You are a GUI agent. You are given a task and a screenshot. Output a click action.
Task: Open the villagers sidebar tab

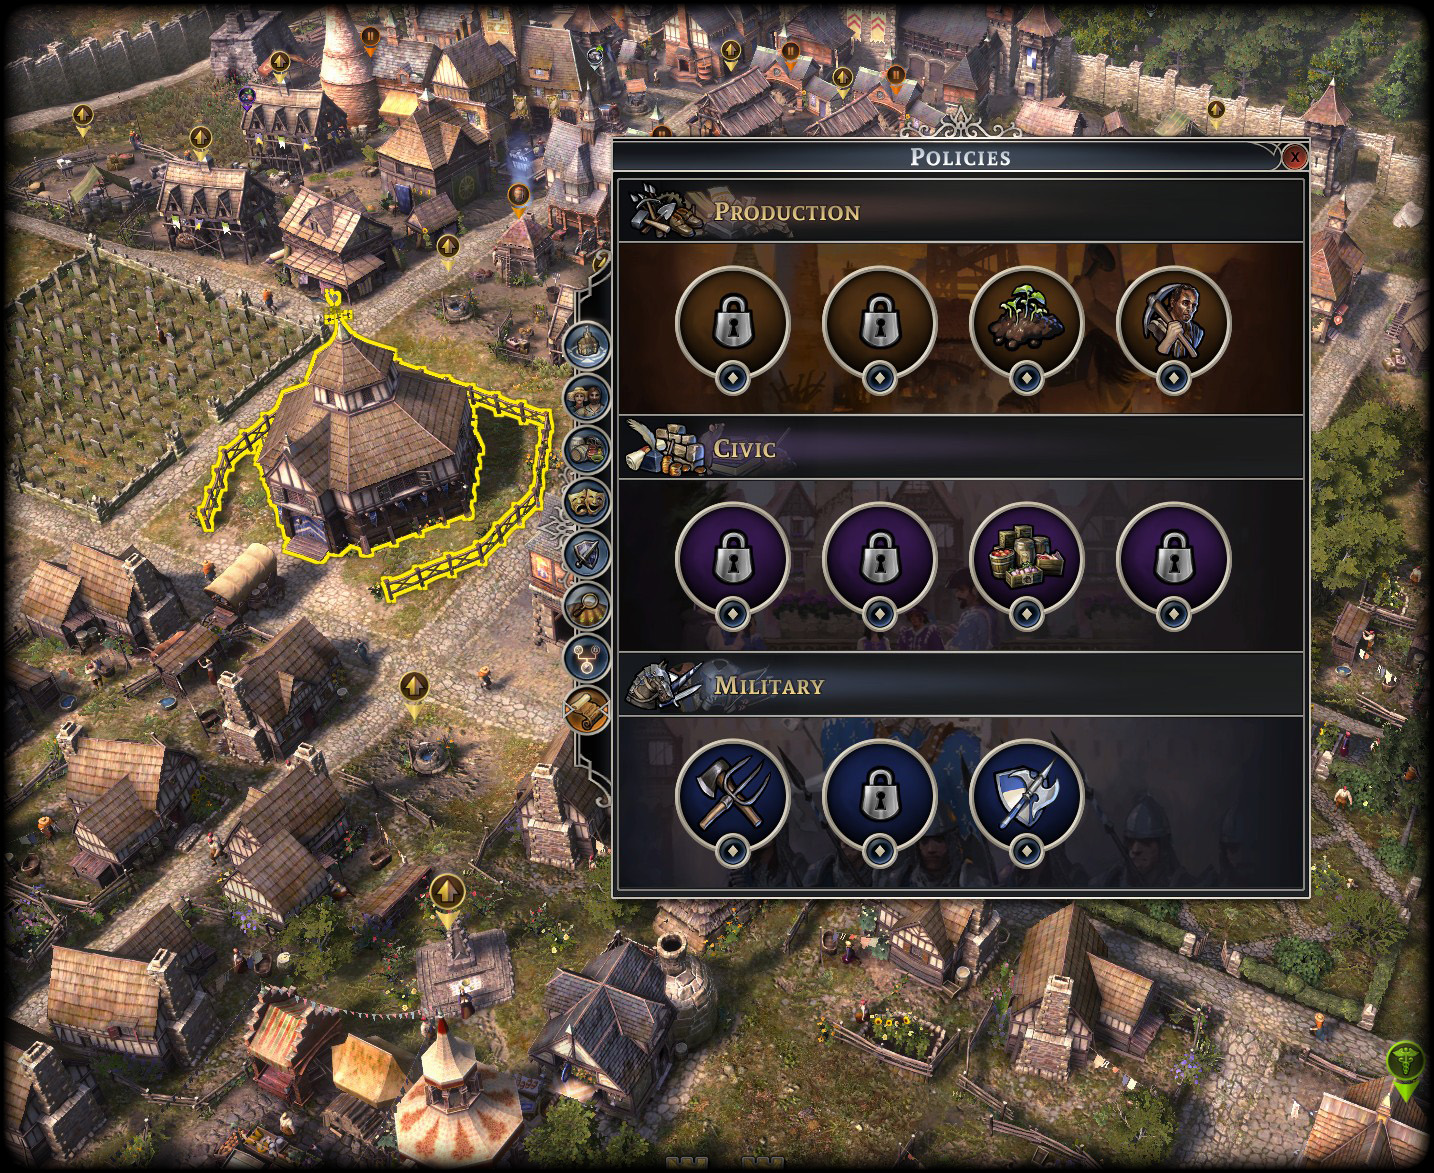click(587, 397)
